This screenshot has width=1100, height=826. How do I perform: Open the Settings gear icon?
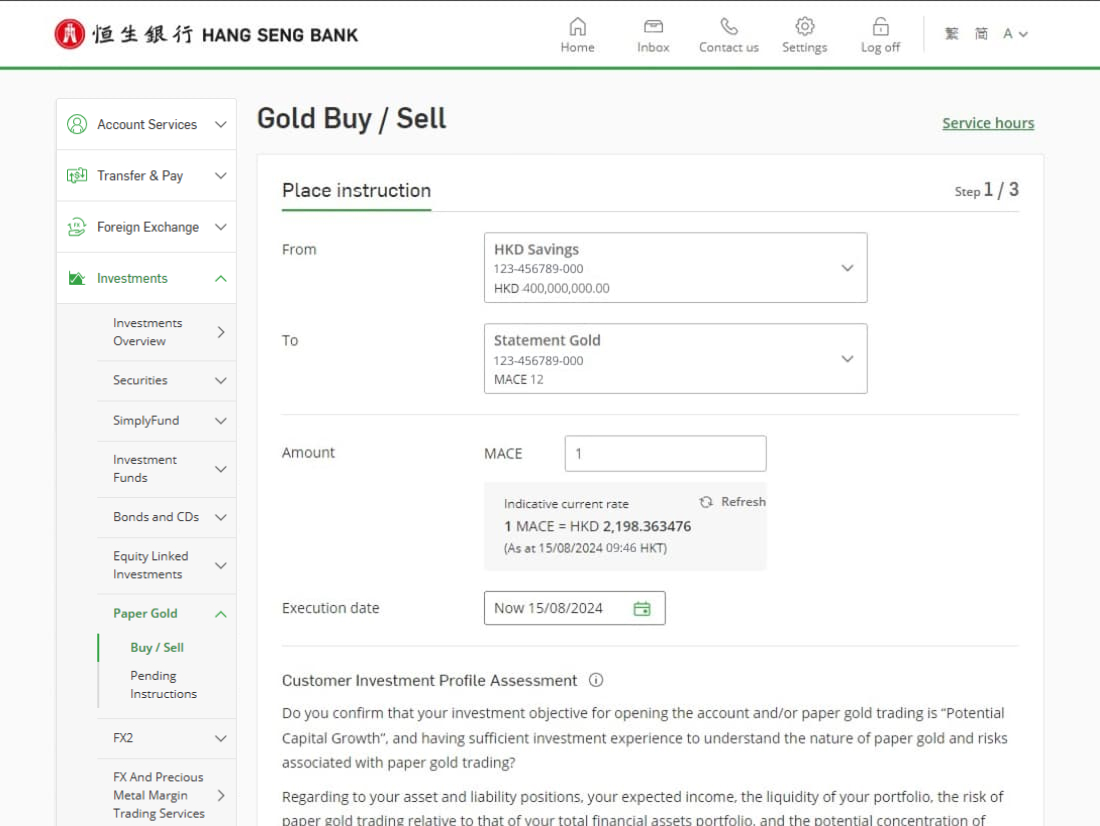click(x=804, y=33)
